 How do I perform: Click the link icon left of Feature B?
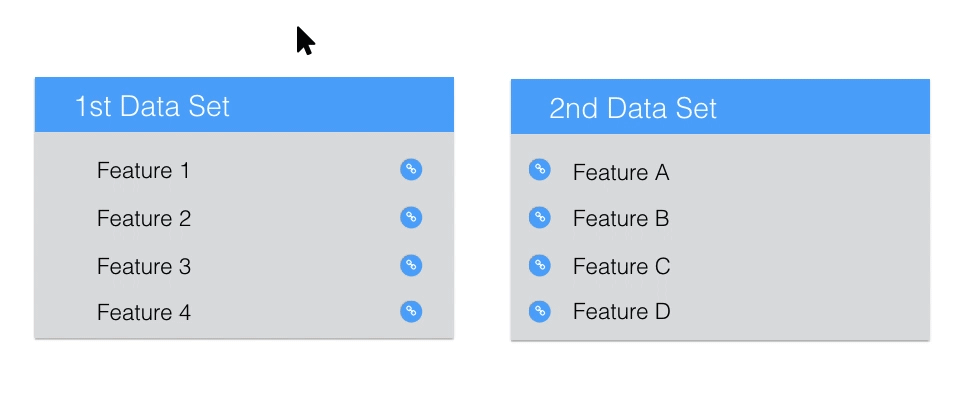pyautogui.click(x=539, y=217)
